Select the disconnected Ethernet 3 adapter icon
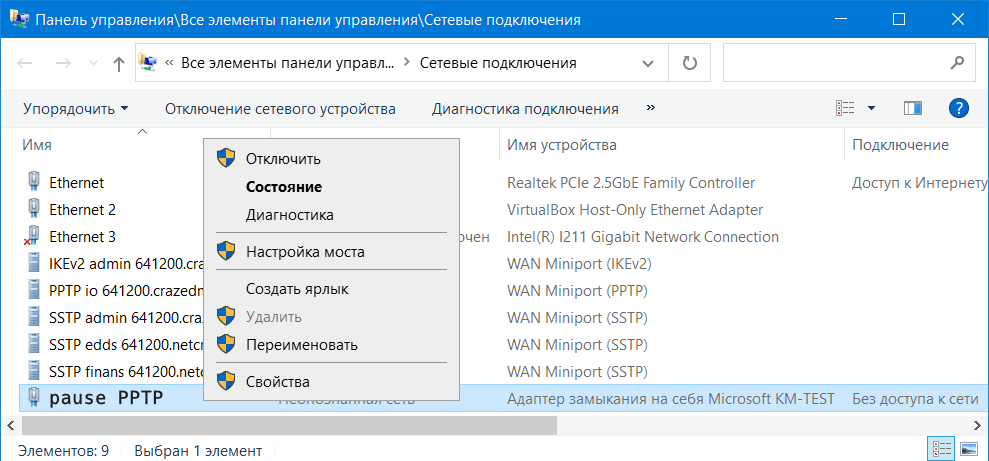Image resolution: width=989 pixels, height=461 pixels. 33,237
